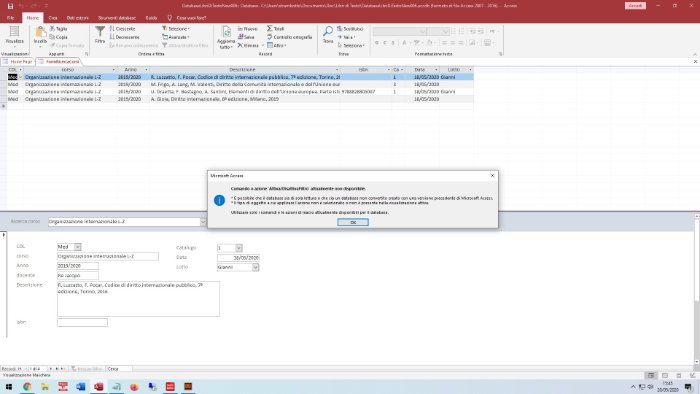Open the Altro records dropdown
700x394 pixels.
276,46
